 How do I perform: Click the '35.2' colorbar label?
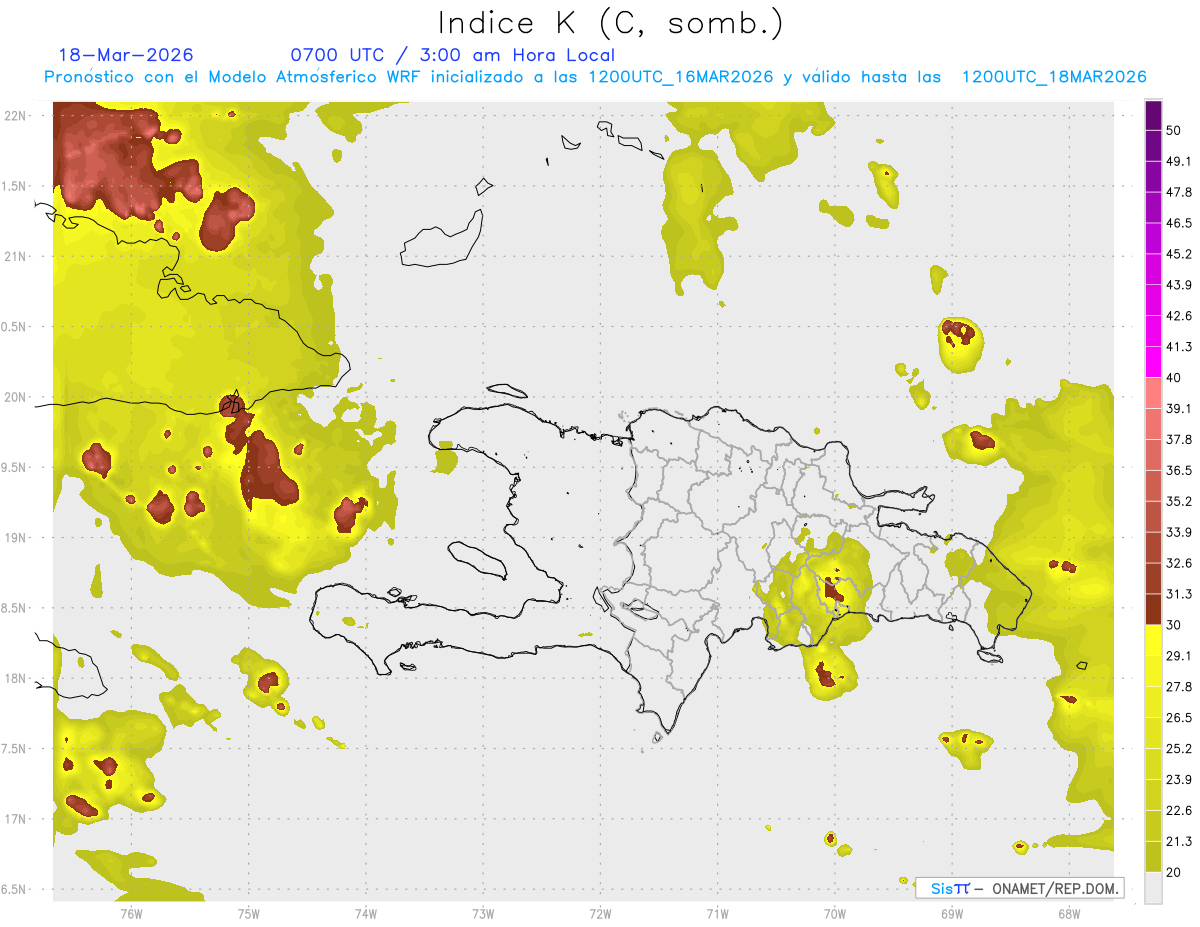pyautogui.click(x=1179, y=501)
